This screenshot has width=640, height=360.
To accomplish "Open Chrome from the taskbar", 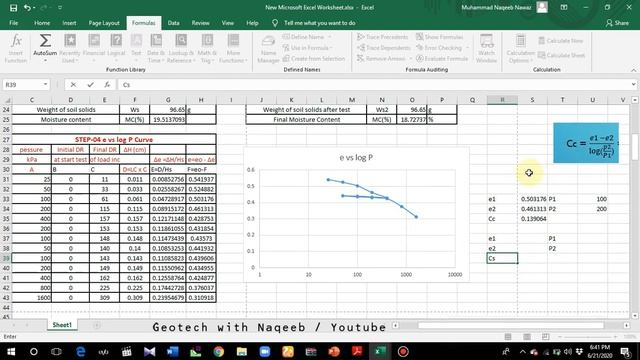I will pyautogui.click(x=218, y=351).
